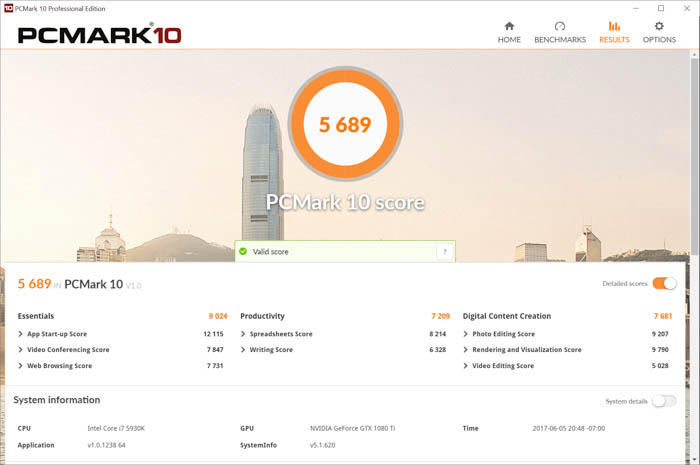This screenshot has height=465, width=700.
Task: Click the Productivity heading
Action: (x=262, y=316)
